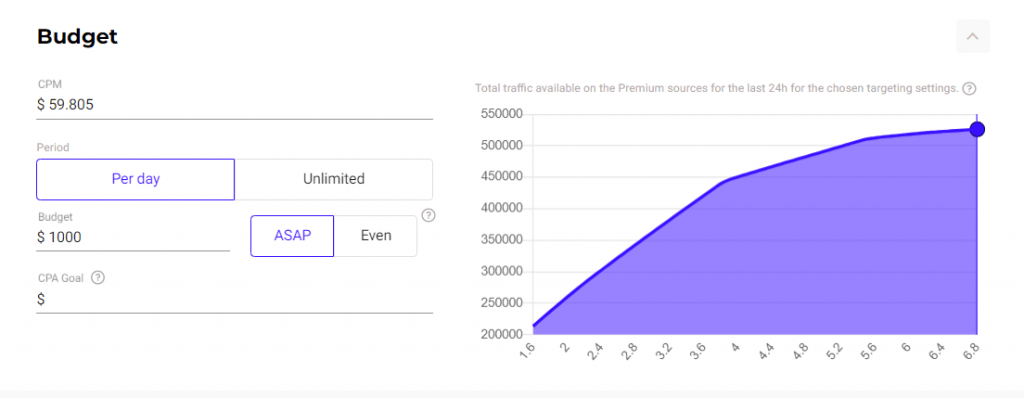The height and width of the screenshot is (398, 1024).
Task: Click the CPA Goal input field
Action: [234, 300]
